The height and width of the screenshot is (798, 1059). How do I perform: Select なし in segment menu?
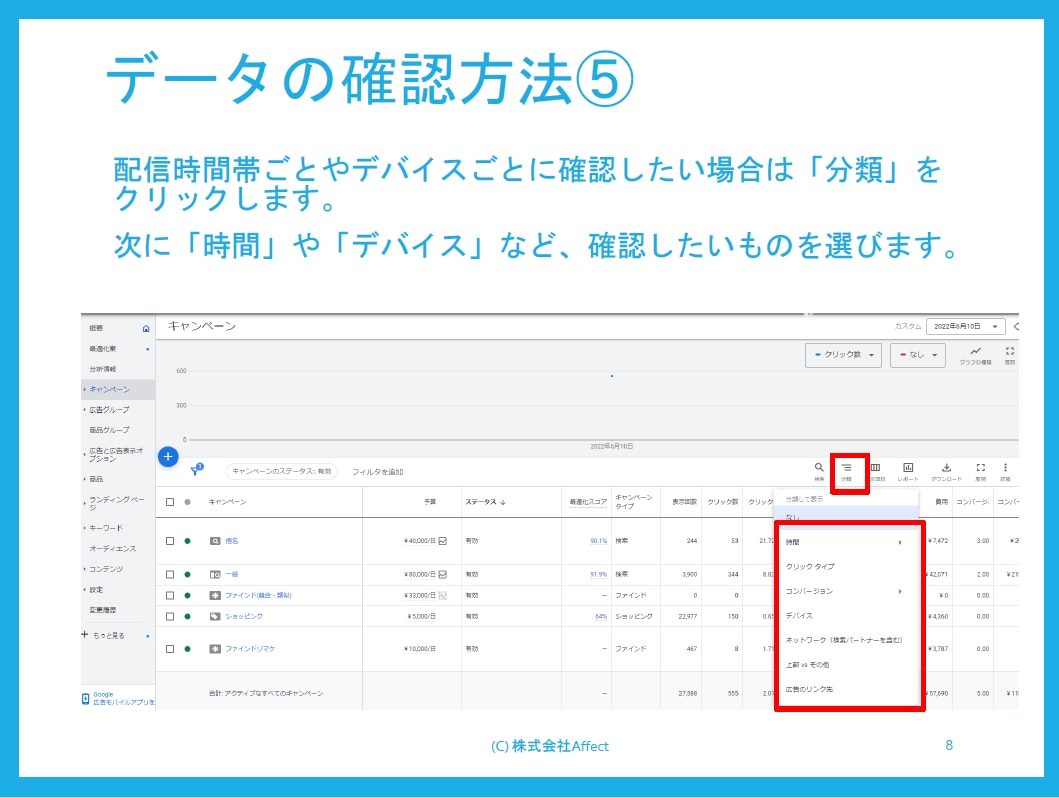pos(792,517)
